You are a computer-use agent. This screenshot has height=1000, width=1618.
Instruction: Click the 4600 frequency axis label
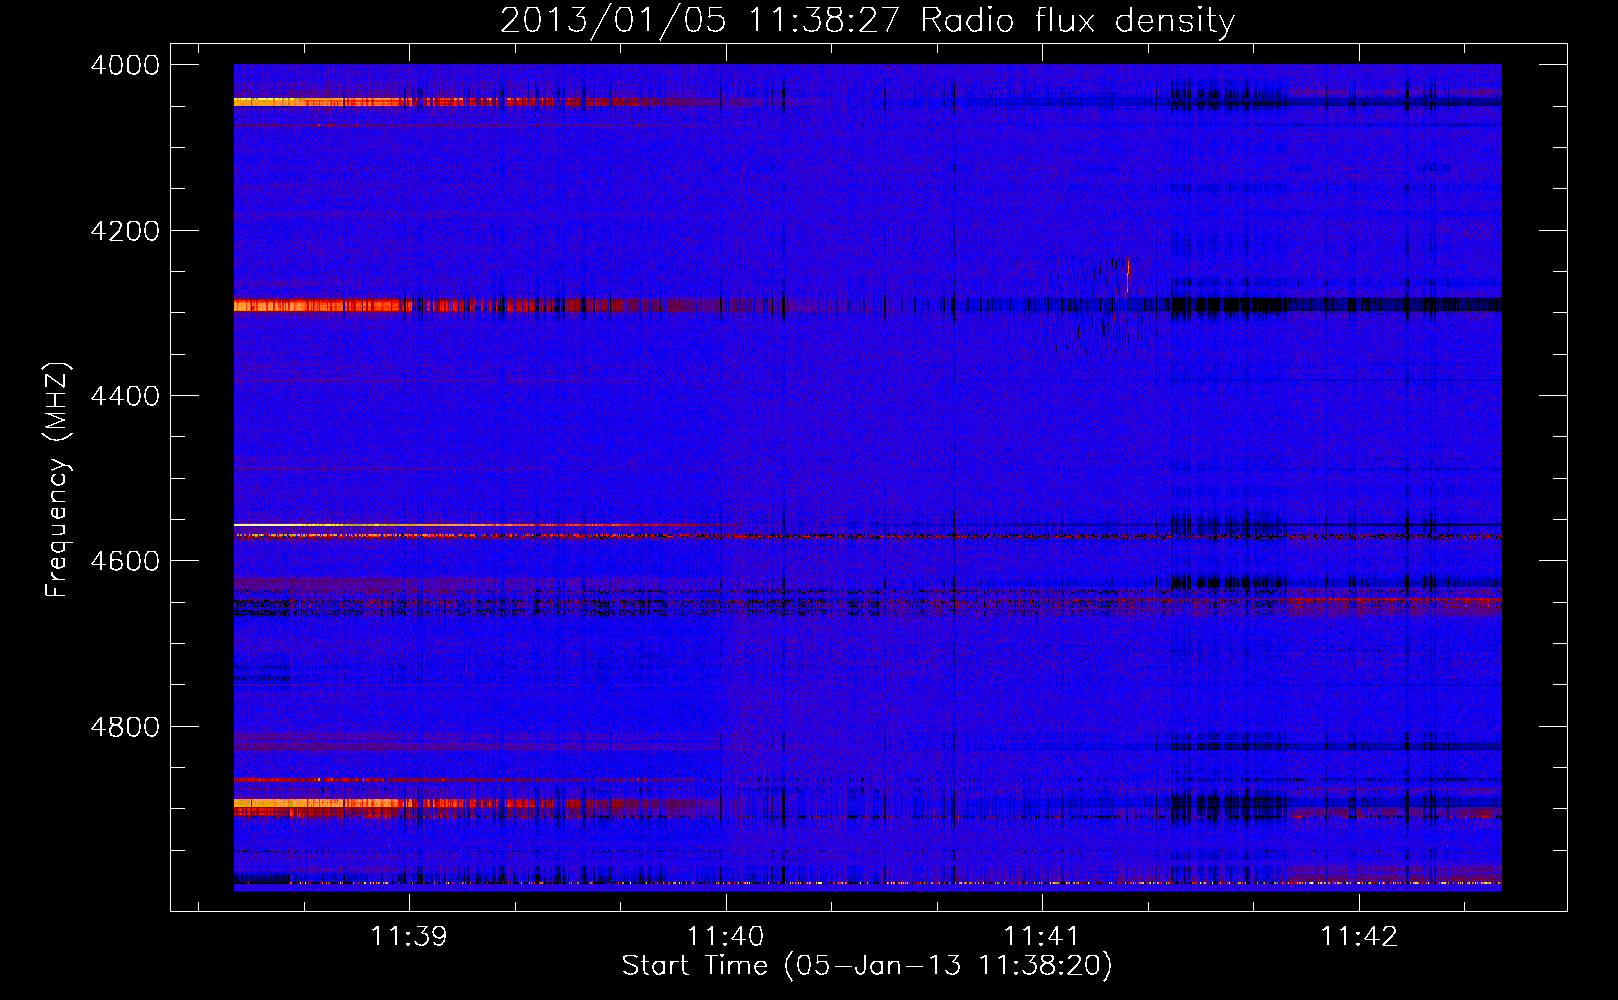tap(125, 561)
